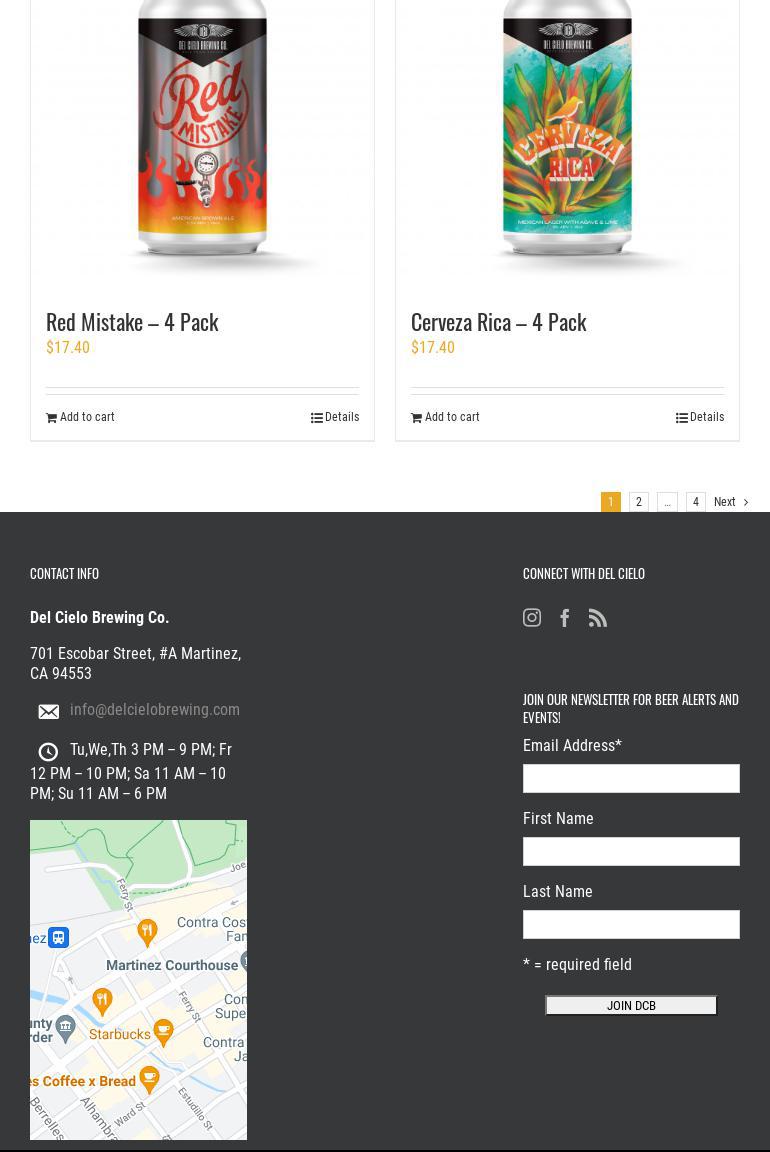This screenshot has height=1152, width=770.
Task: Click the Email Address input field
Action: click(x=631, y=778)
